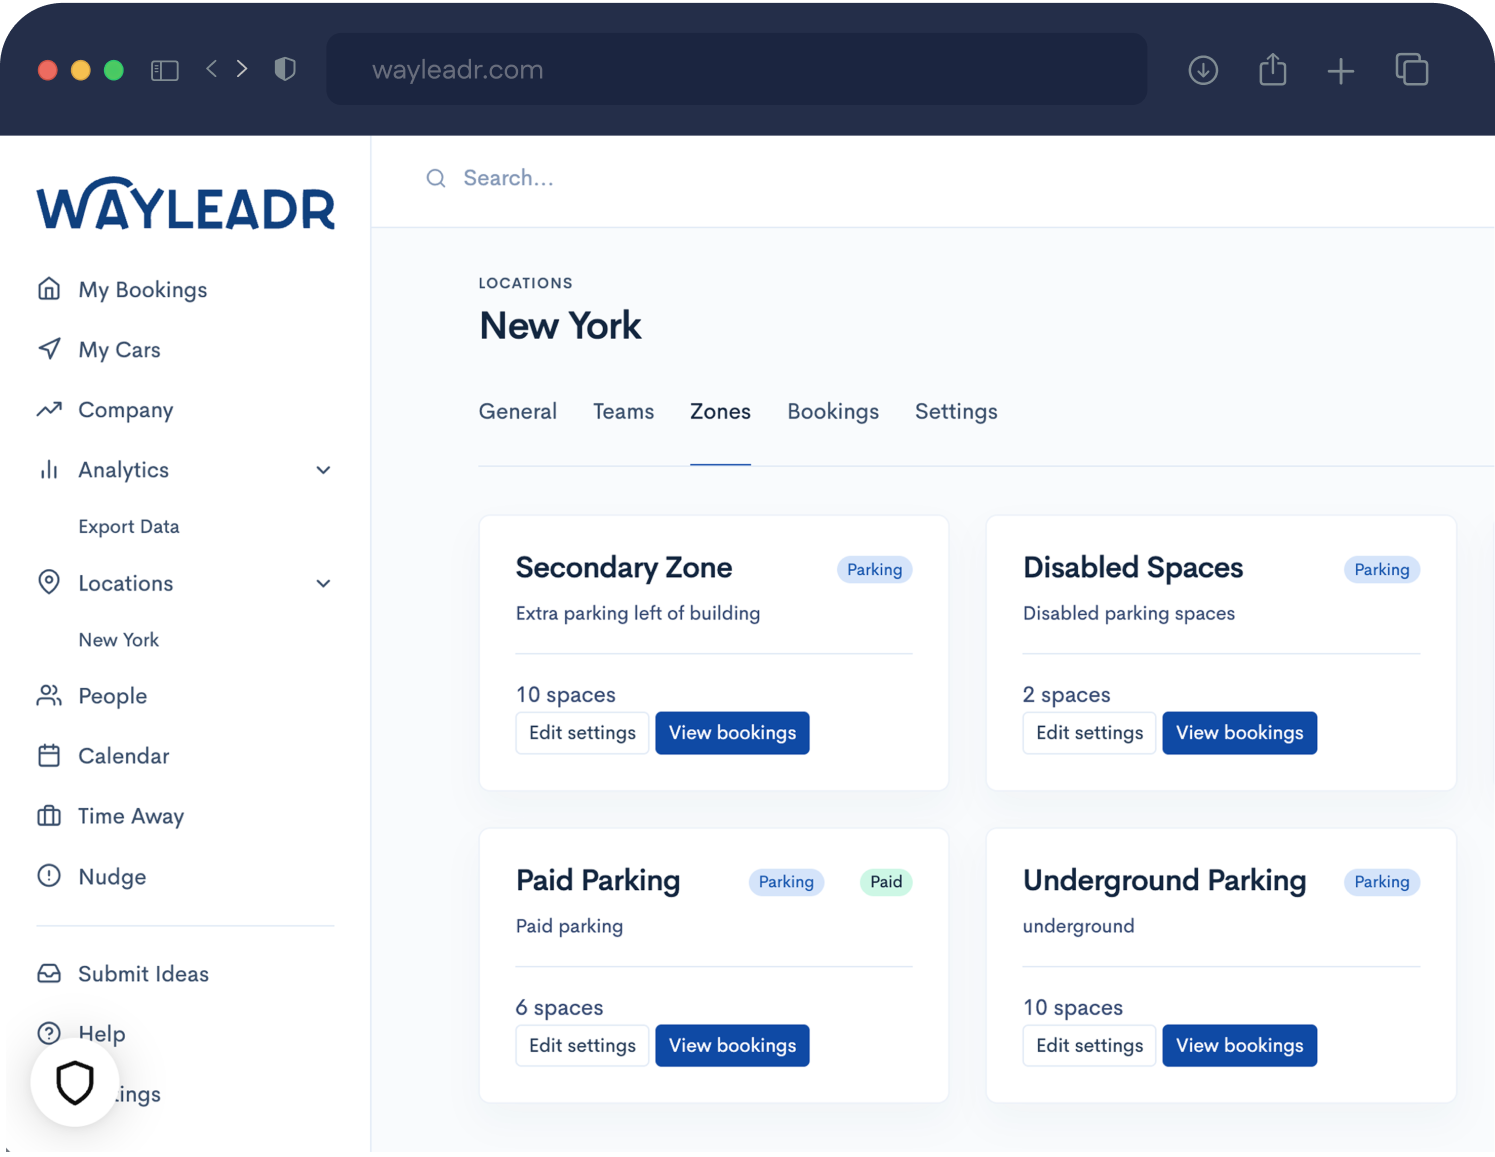This screenshot has height=1157, width=1495.
Task: Select the Locations pin icon
Action: [x=49, y=583]
